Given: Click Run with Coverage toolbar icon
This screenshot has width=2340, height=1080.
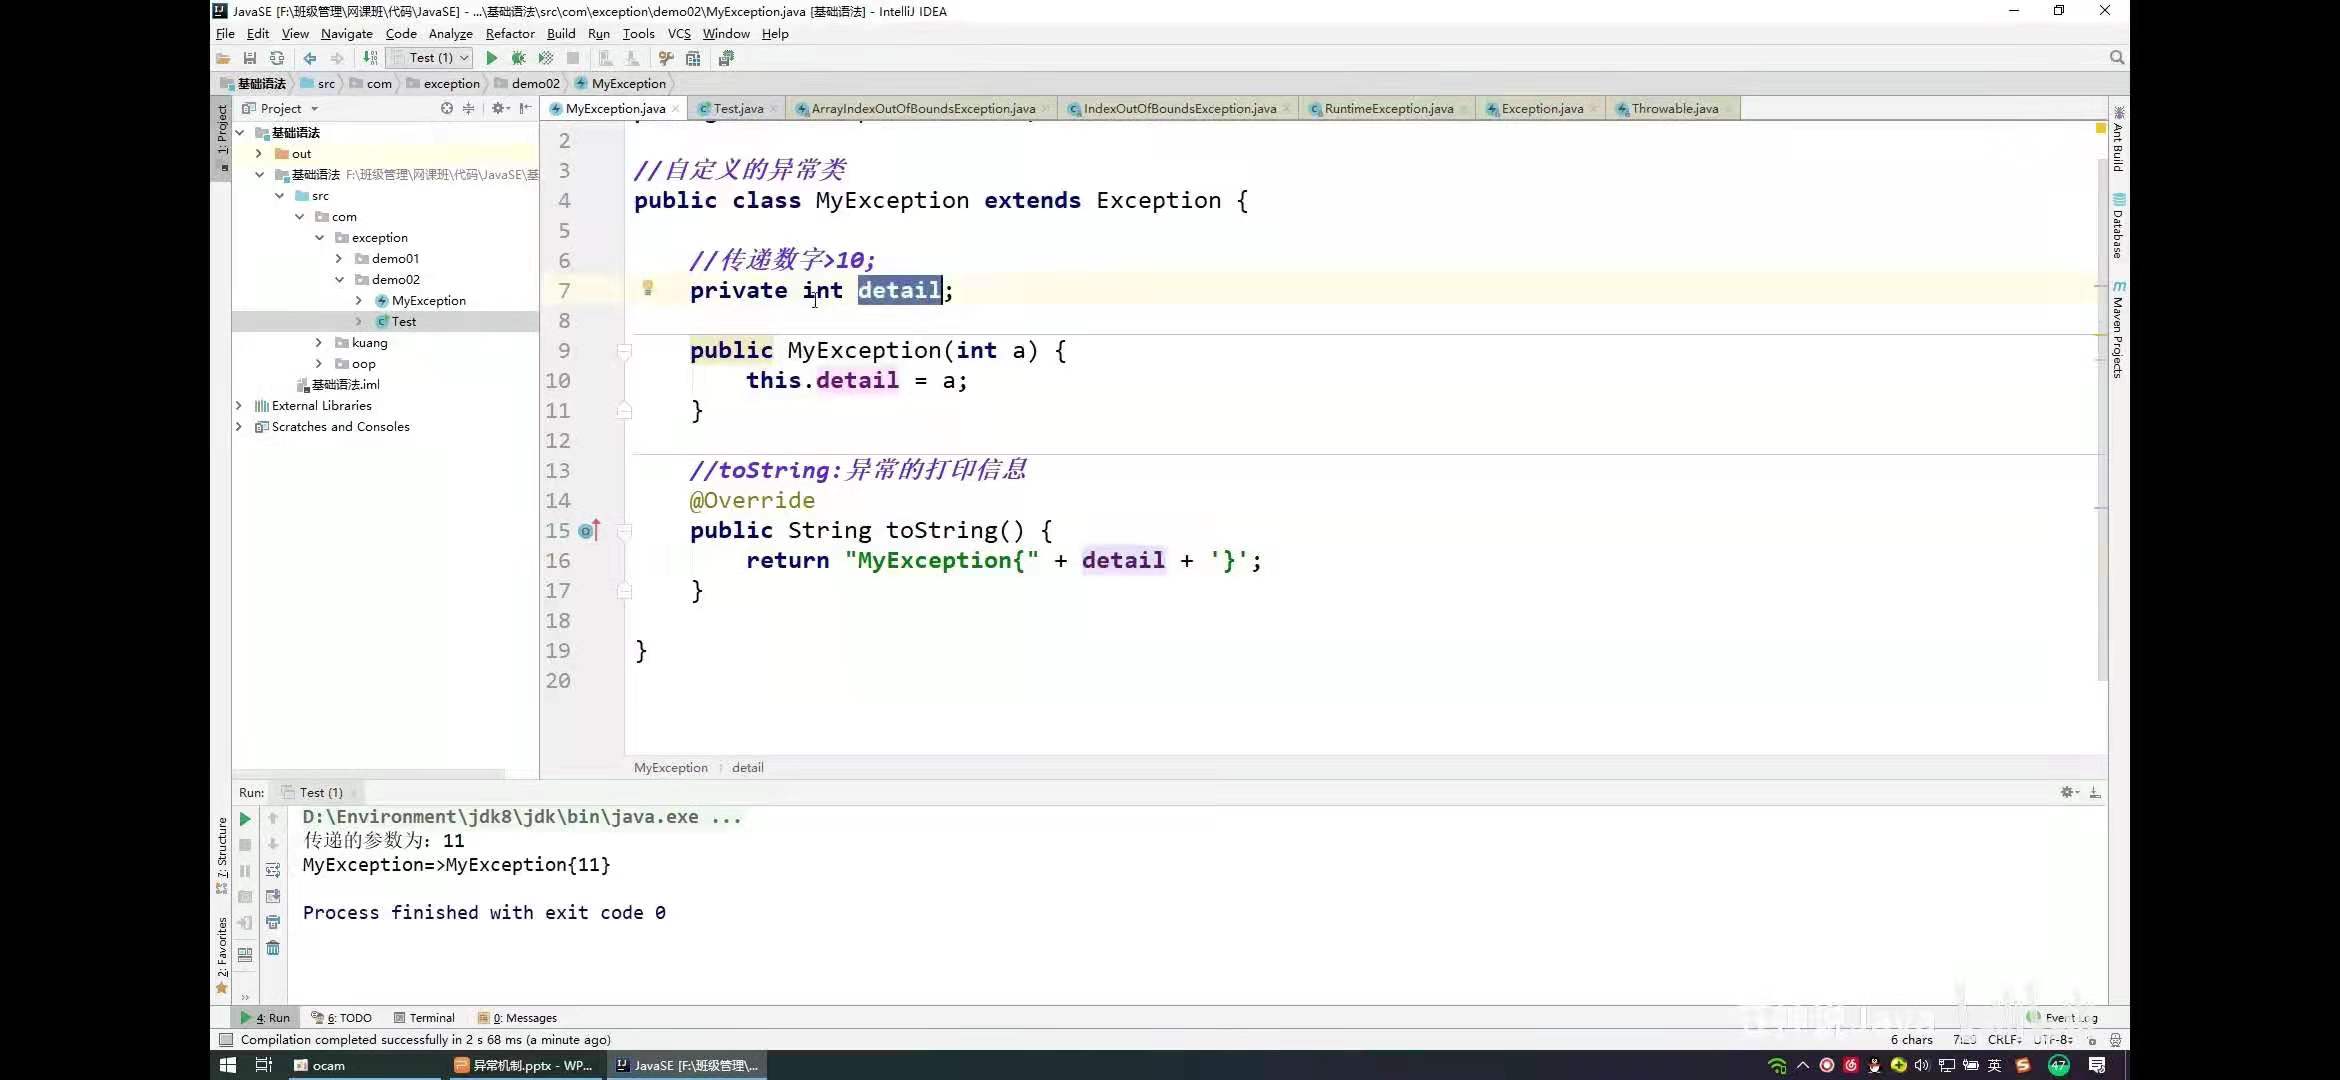Looking at the screenshot, I should 545,58.
